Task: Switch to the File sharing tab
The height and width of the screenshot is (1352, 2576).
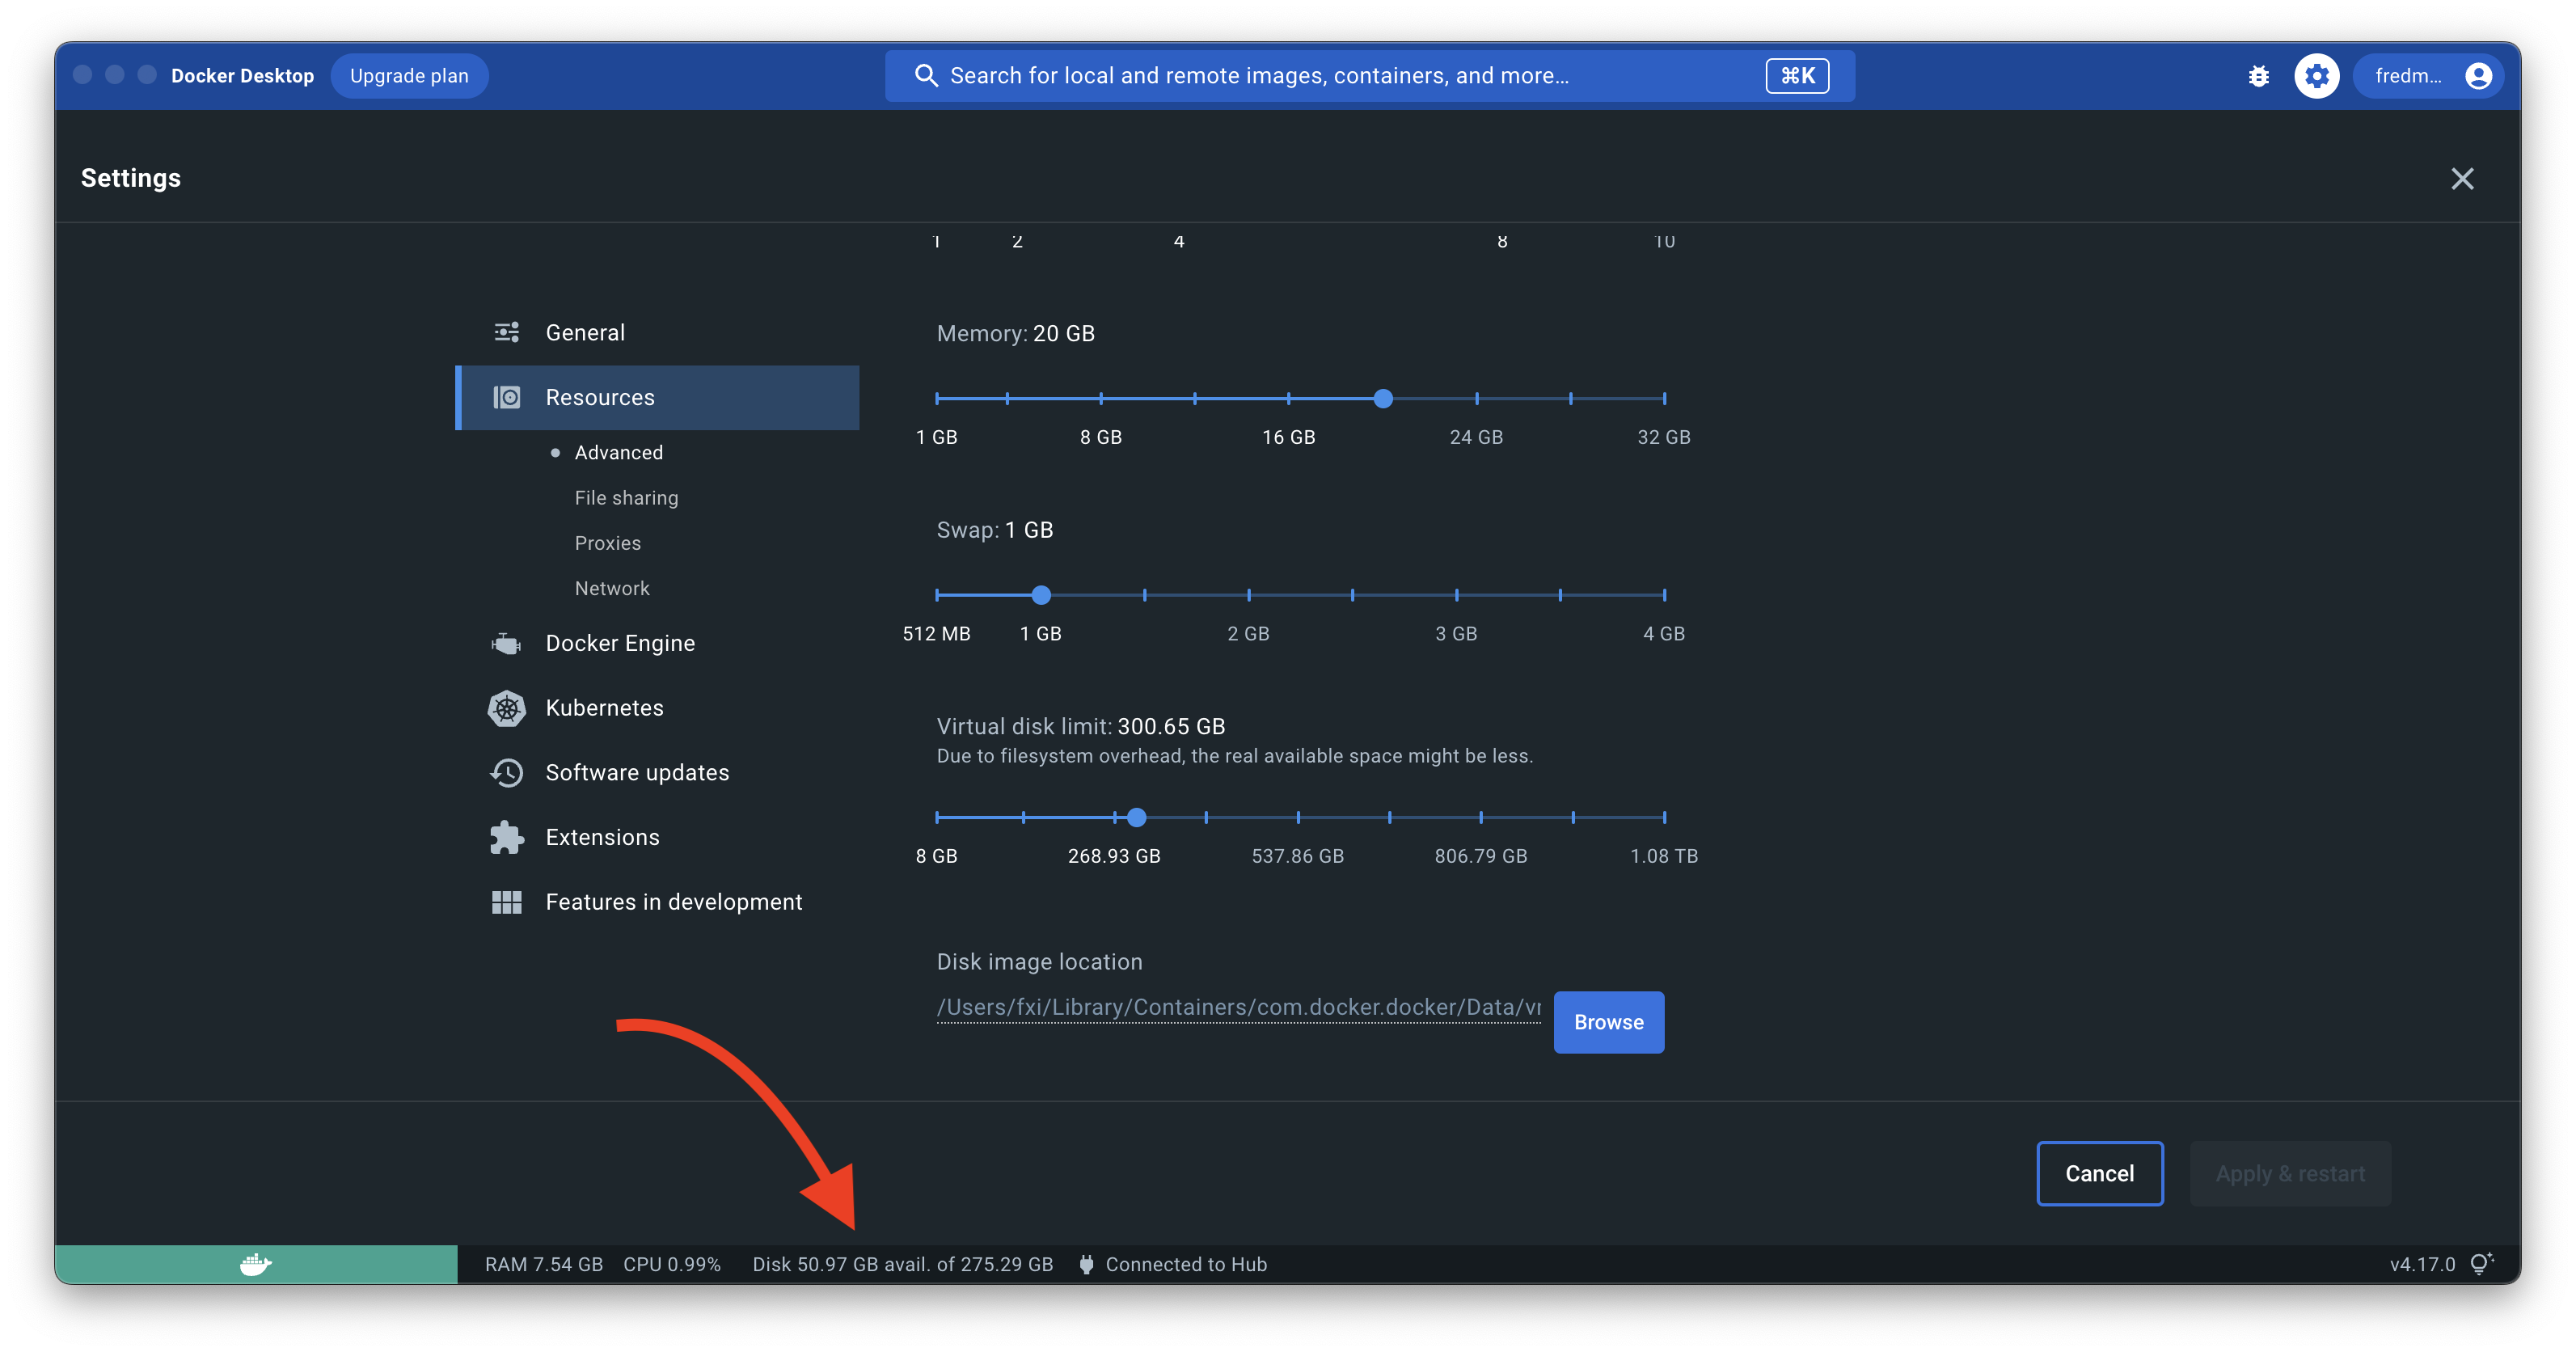Action: (x=625, y=497)
